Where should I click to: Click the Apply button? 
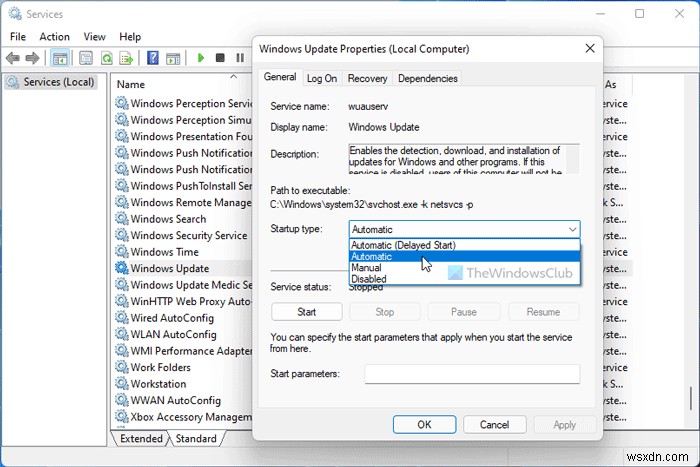(564, 424)
